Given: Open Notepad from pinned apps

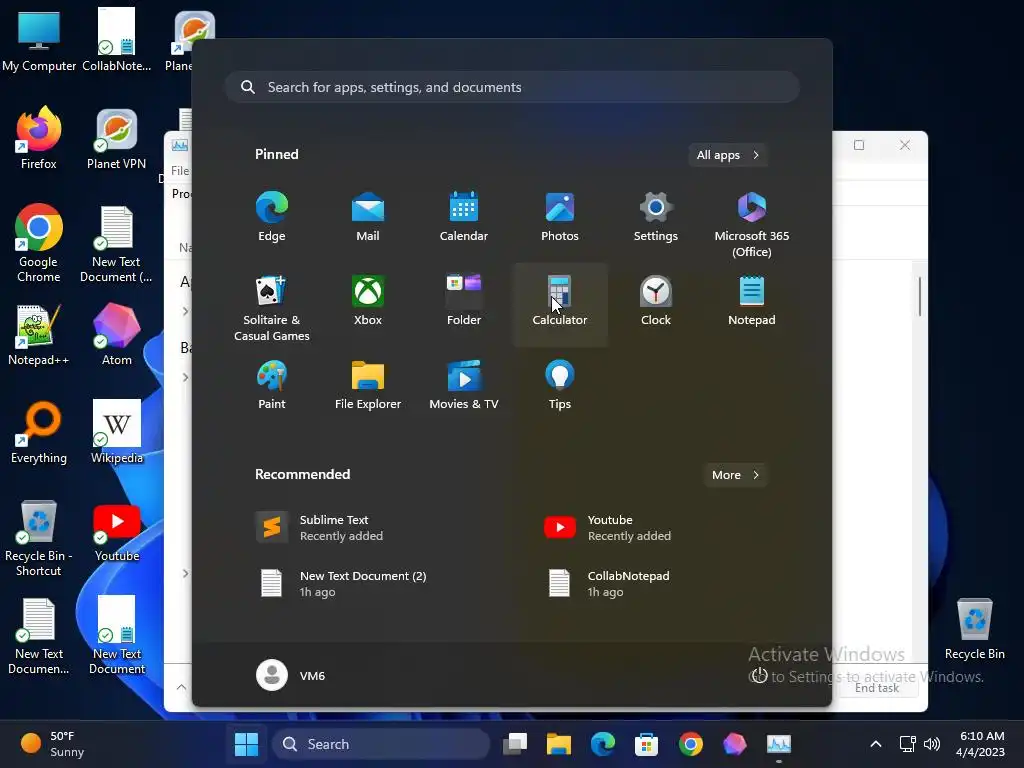Looking at the screenshot, I should 752,301.
